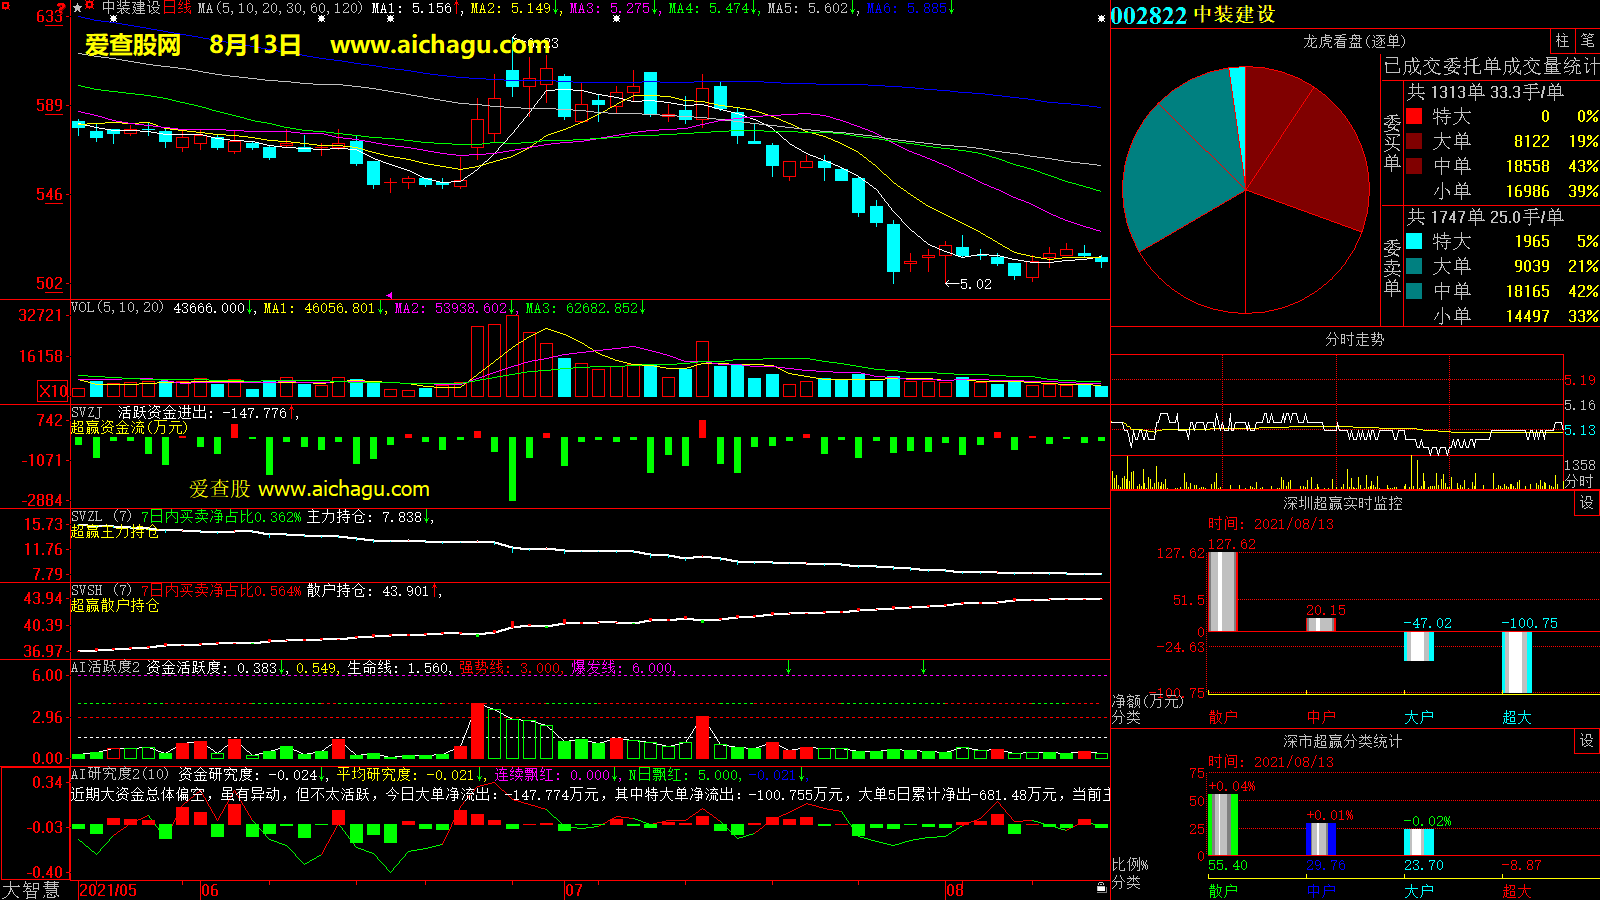
Task: Click the 2021/05 date marker on timeline
Action: click(108, 890)
